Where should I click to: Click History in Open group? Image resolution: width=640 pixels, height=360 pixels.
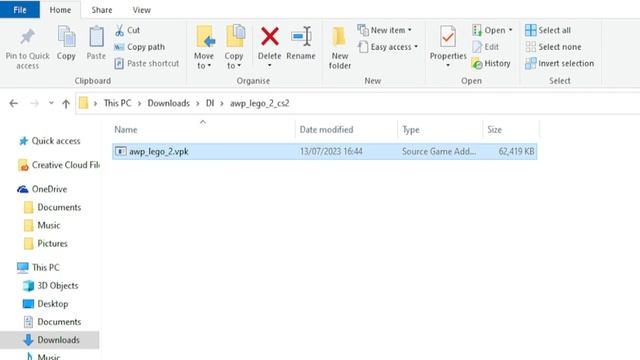tap(491, 64)
